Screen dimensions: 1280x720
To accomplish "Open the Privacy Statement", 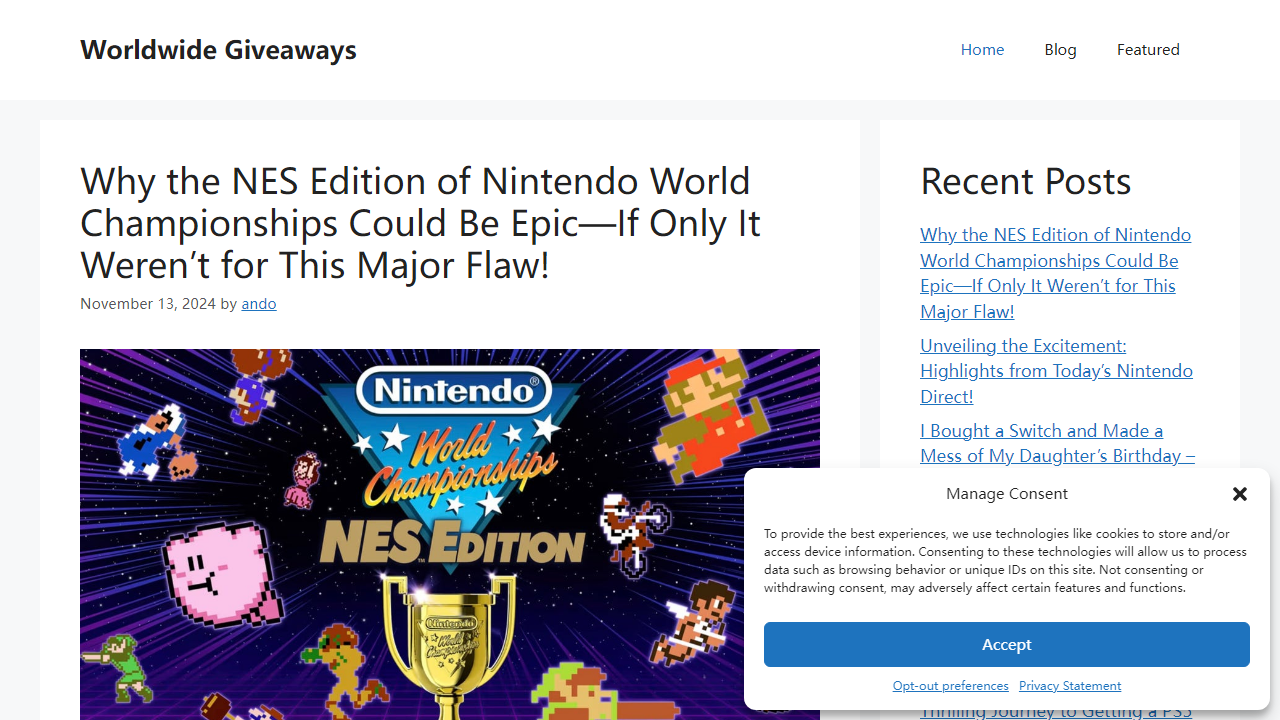I will [1069, 685].
